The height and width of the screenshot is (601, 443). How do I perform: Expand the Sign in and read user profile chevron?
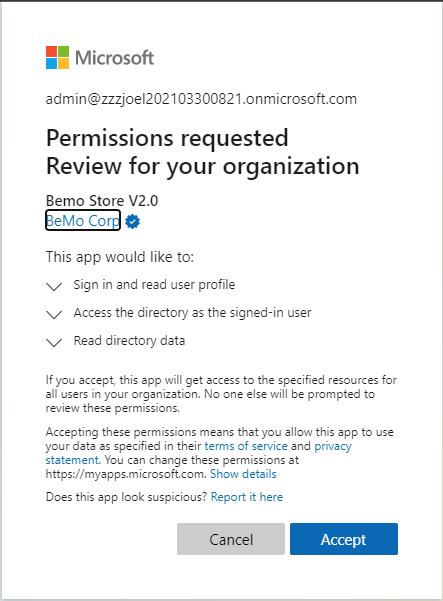pos(54,286)
